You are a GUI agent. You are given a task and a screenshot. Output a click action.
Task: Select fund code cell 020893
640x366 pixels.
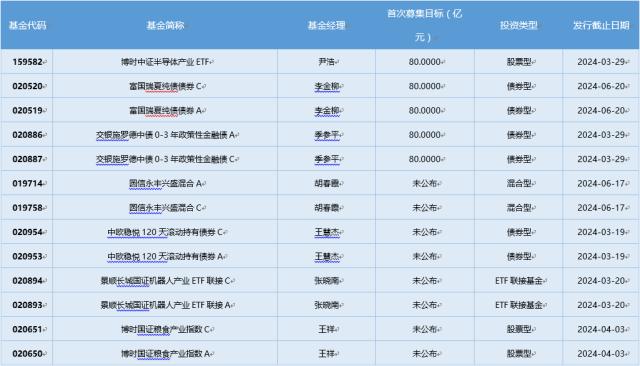pos(27,305)
